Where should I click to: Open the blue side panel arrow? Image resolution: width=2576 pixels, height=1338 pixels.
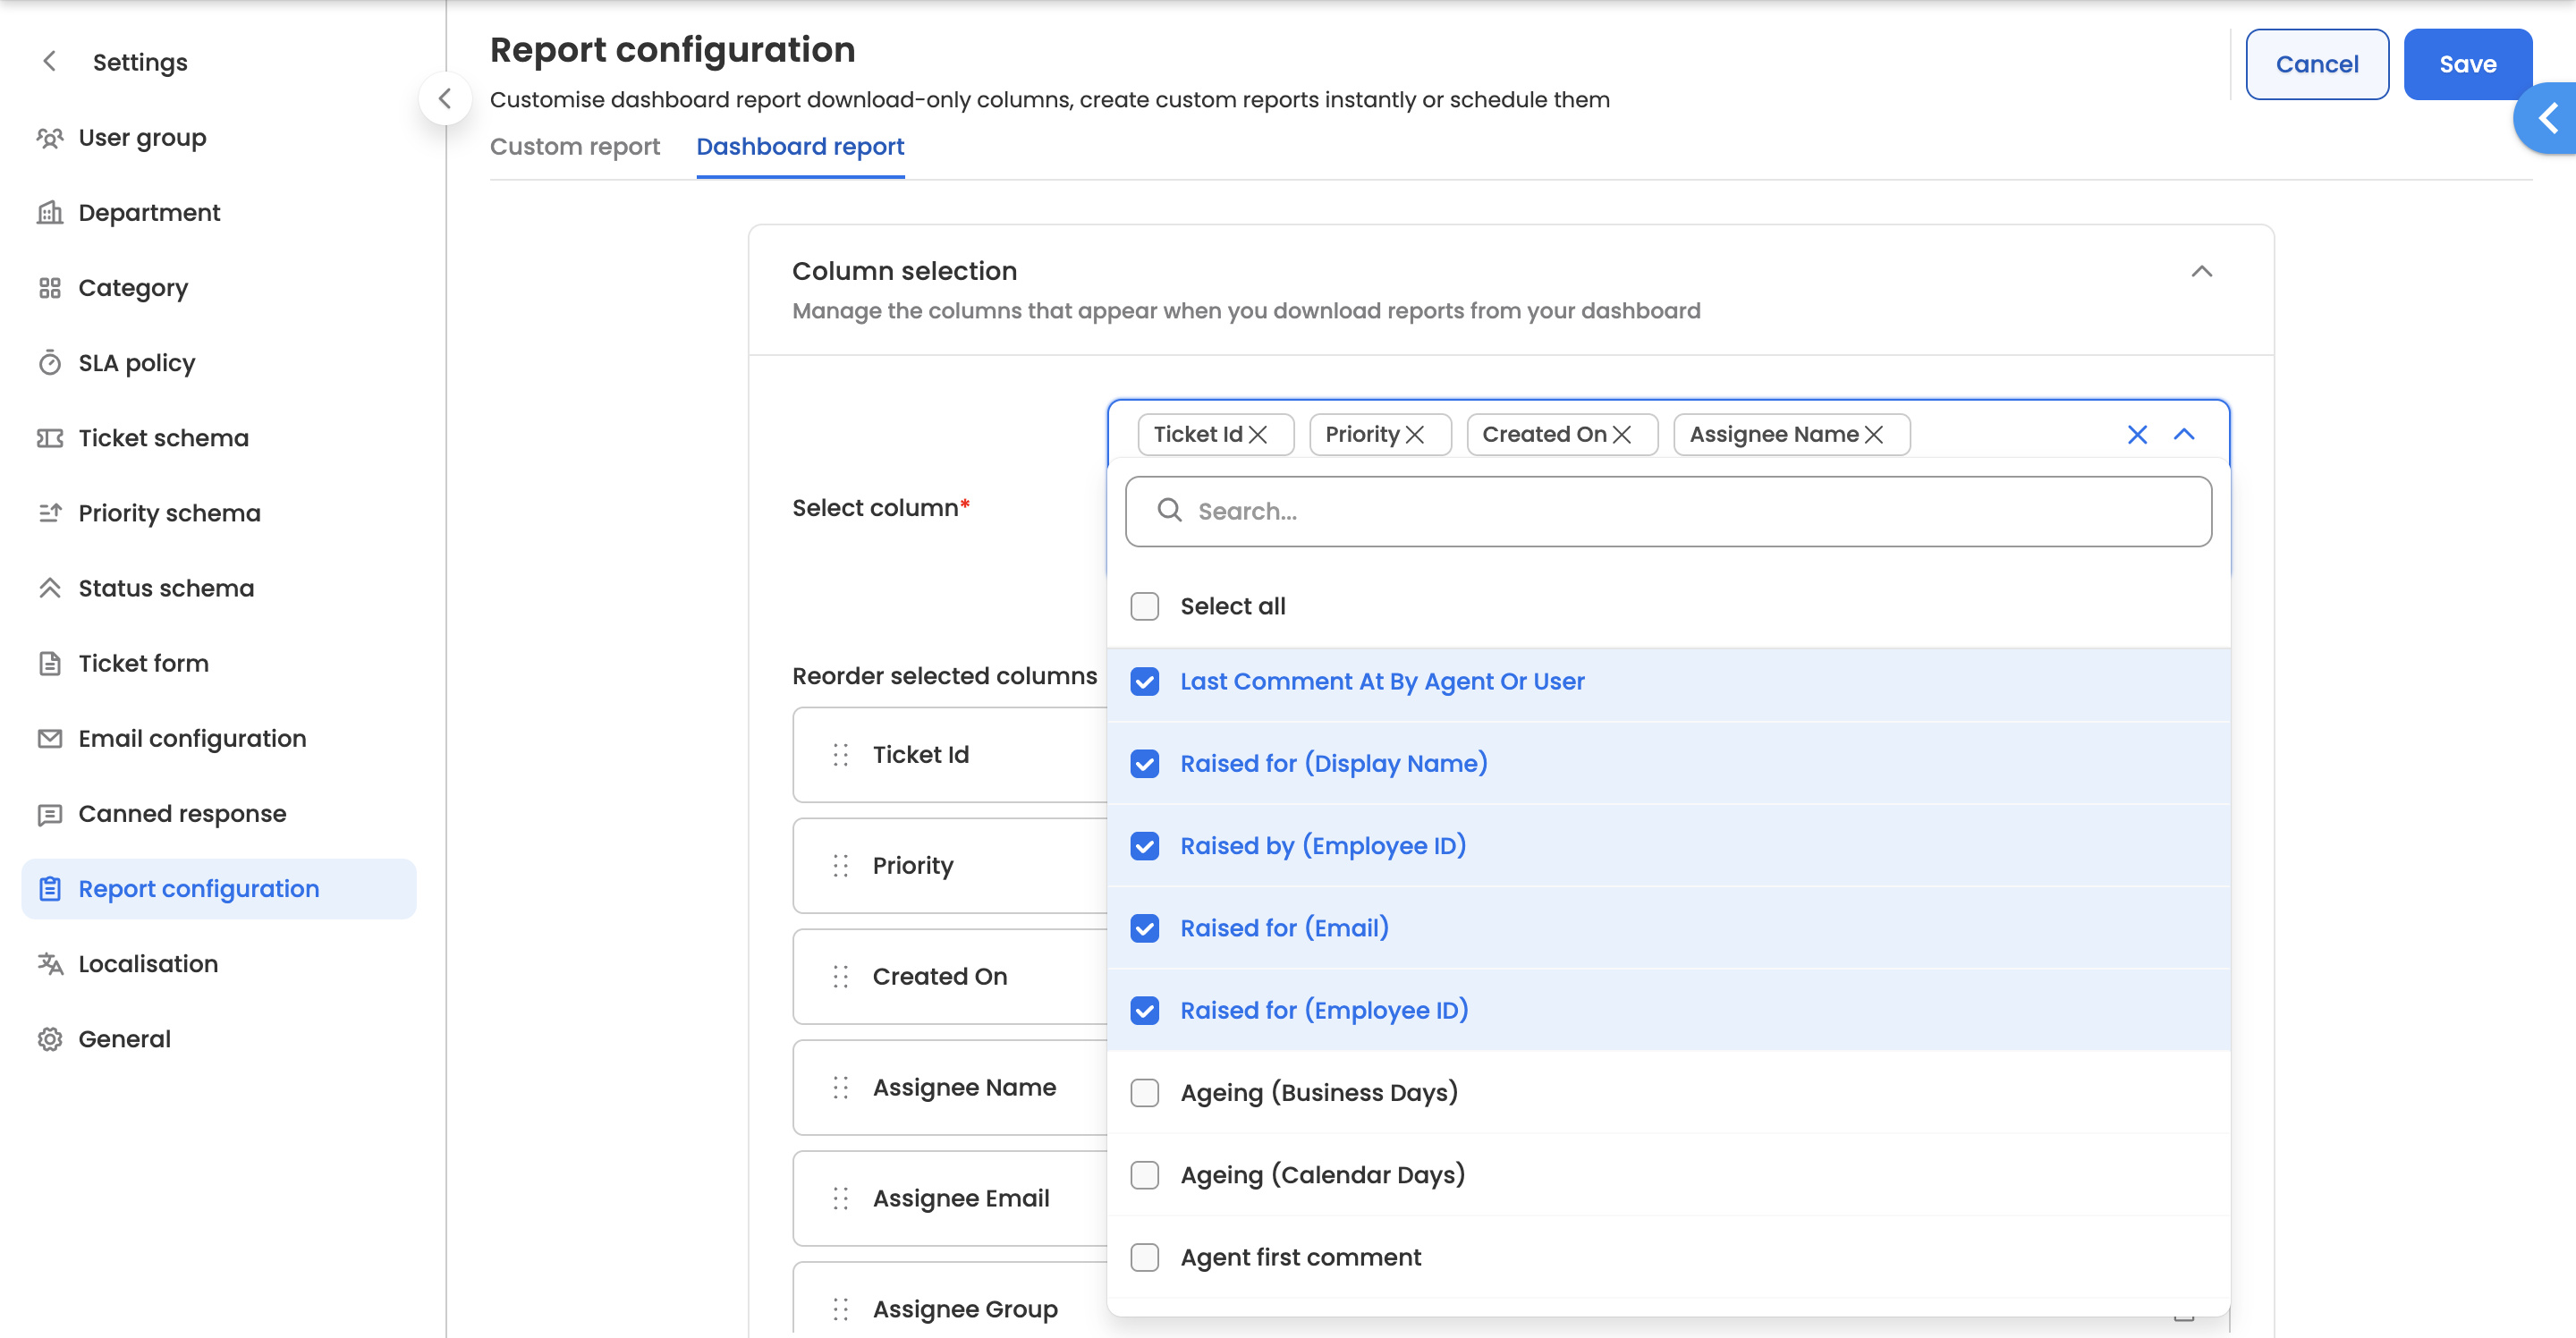pos(2548,118)
